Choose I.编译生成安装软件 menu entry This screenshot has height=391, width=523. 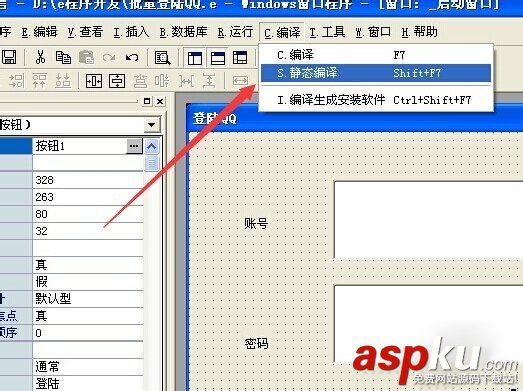point(376,100)
